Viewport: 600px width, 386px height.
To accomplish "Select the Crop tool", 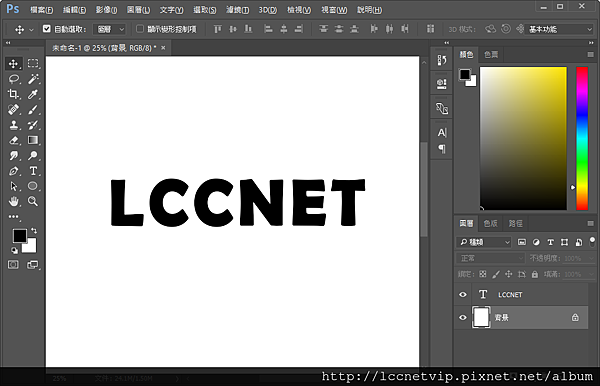I will coord(13,94).
